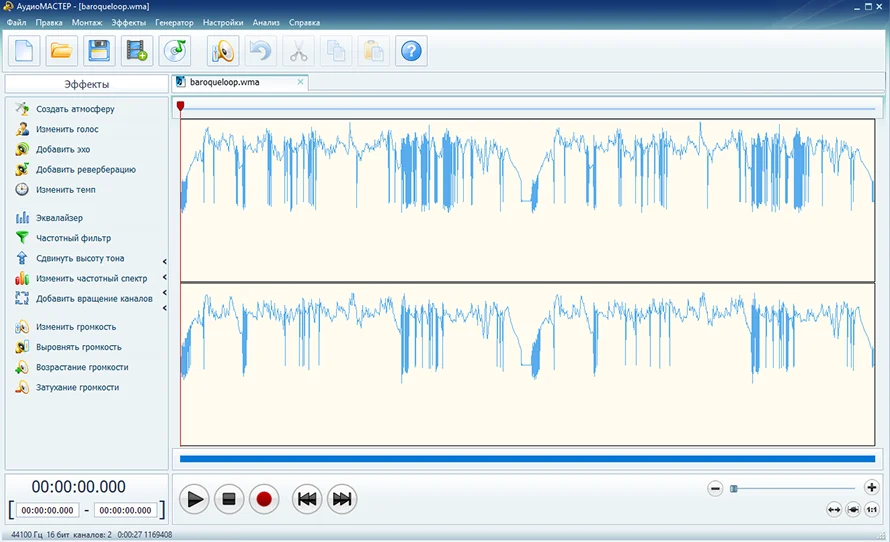
Task: Zoom in with the plus button
Action: click(871, 487)
